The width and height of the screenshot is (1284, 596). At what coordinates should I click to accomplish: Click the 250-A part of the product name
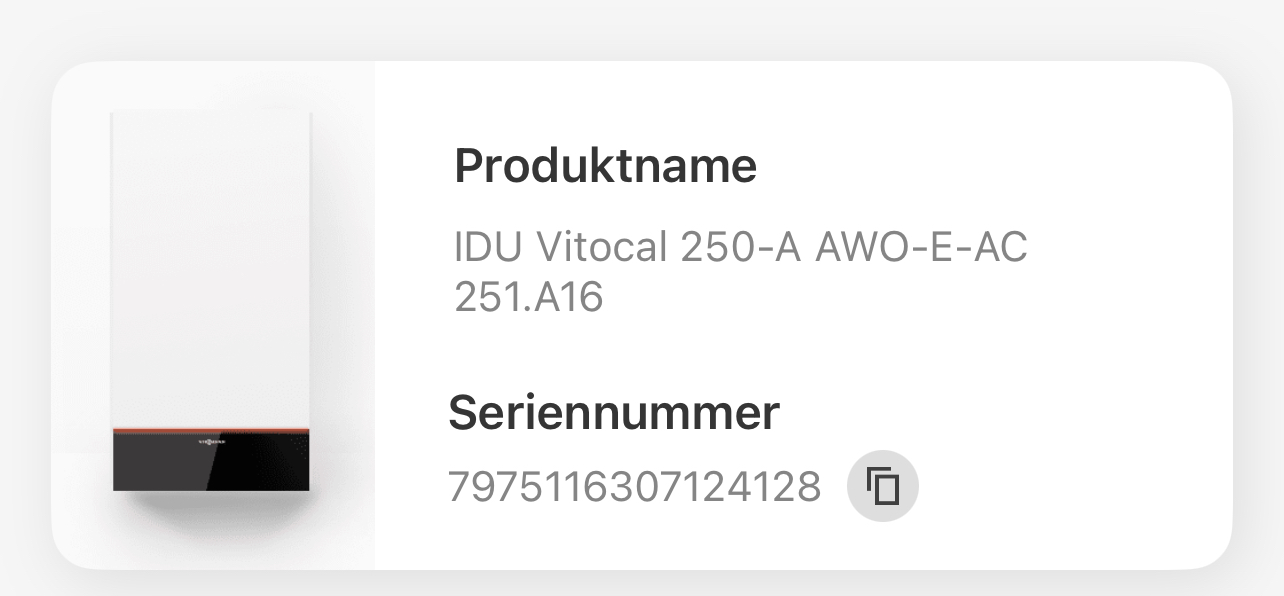pyautogui.click(x=742, y=248)
